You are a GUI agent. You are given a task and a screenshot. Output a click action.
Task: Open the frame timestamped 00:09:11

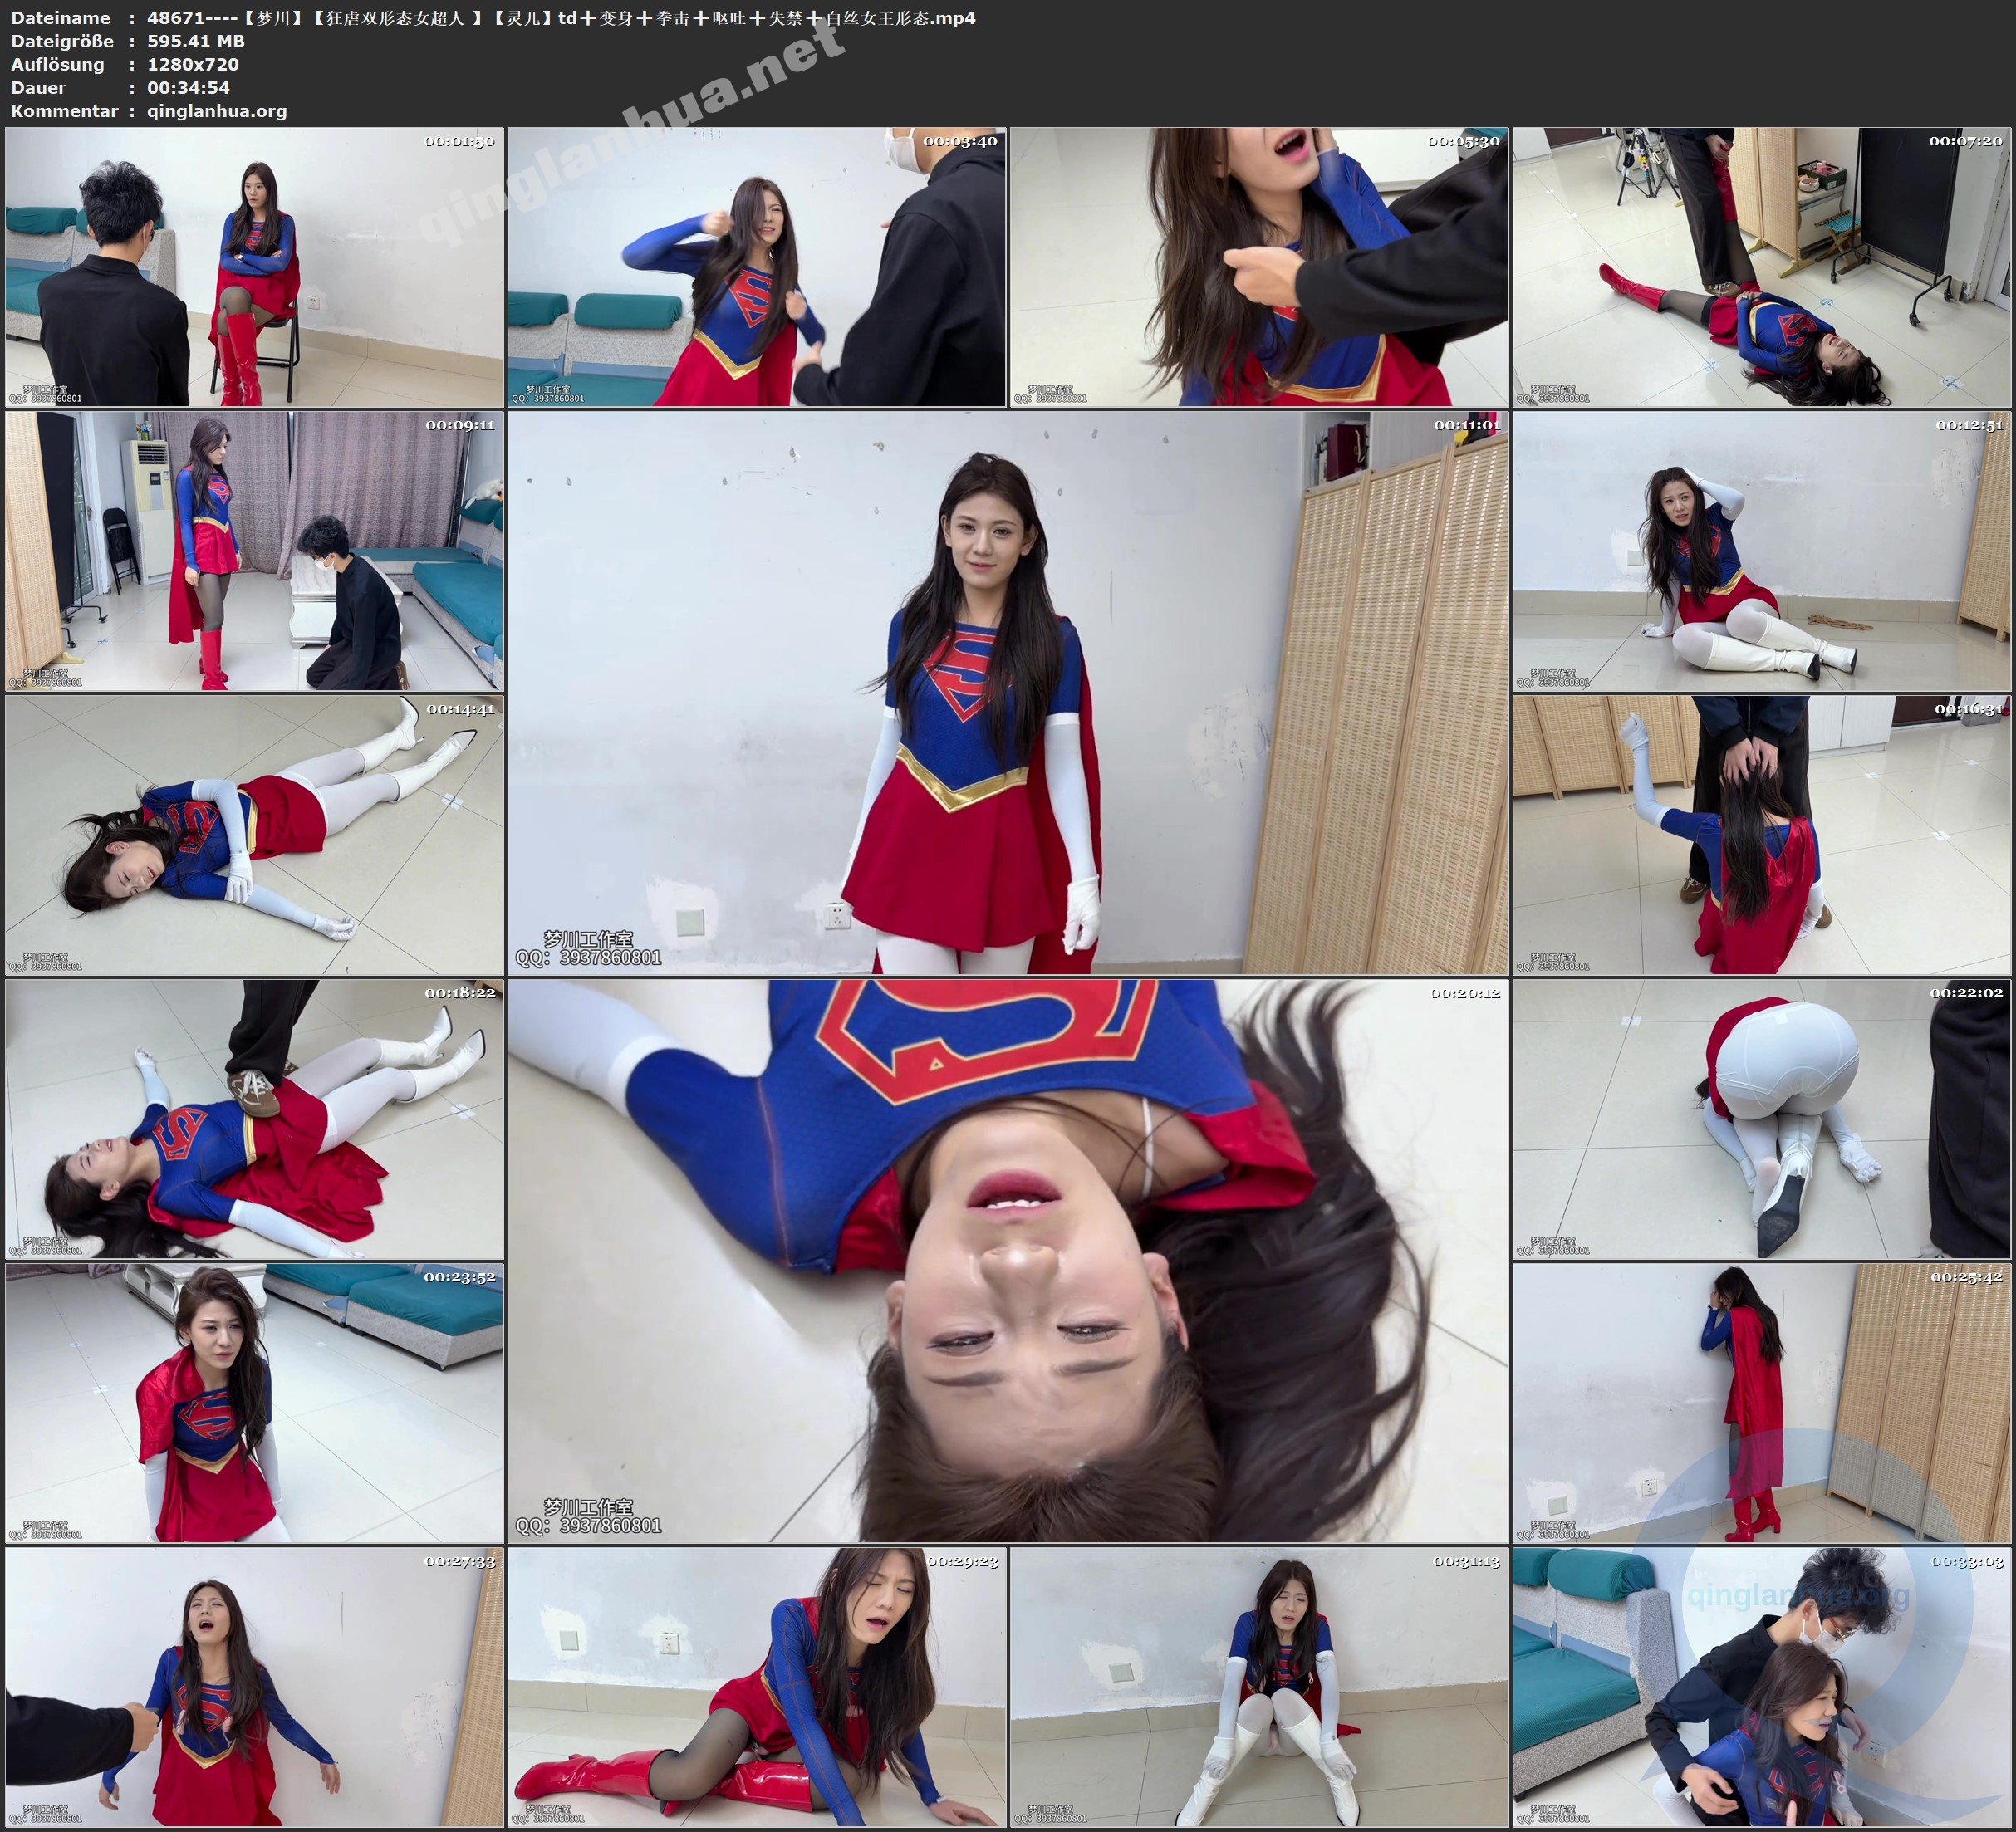click(x=254, y=551)
